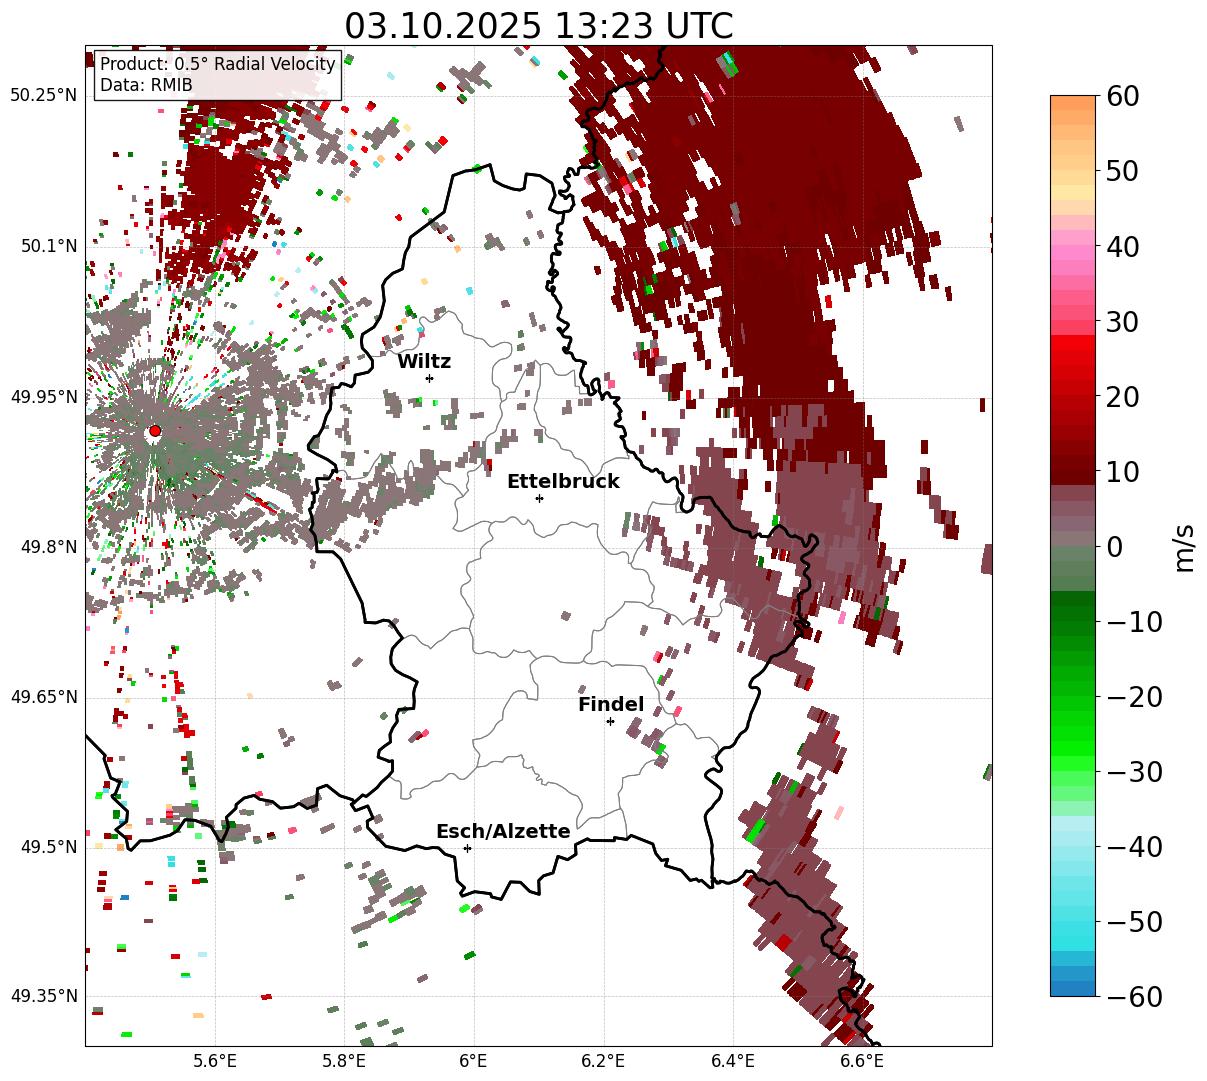
Task: Click the 49.65°N latitude label
Action: click(x=43, y=697)
